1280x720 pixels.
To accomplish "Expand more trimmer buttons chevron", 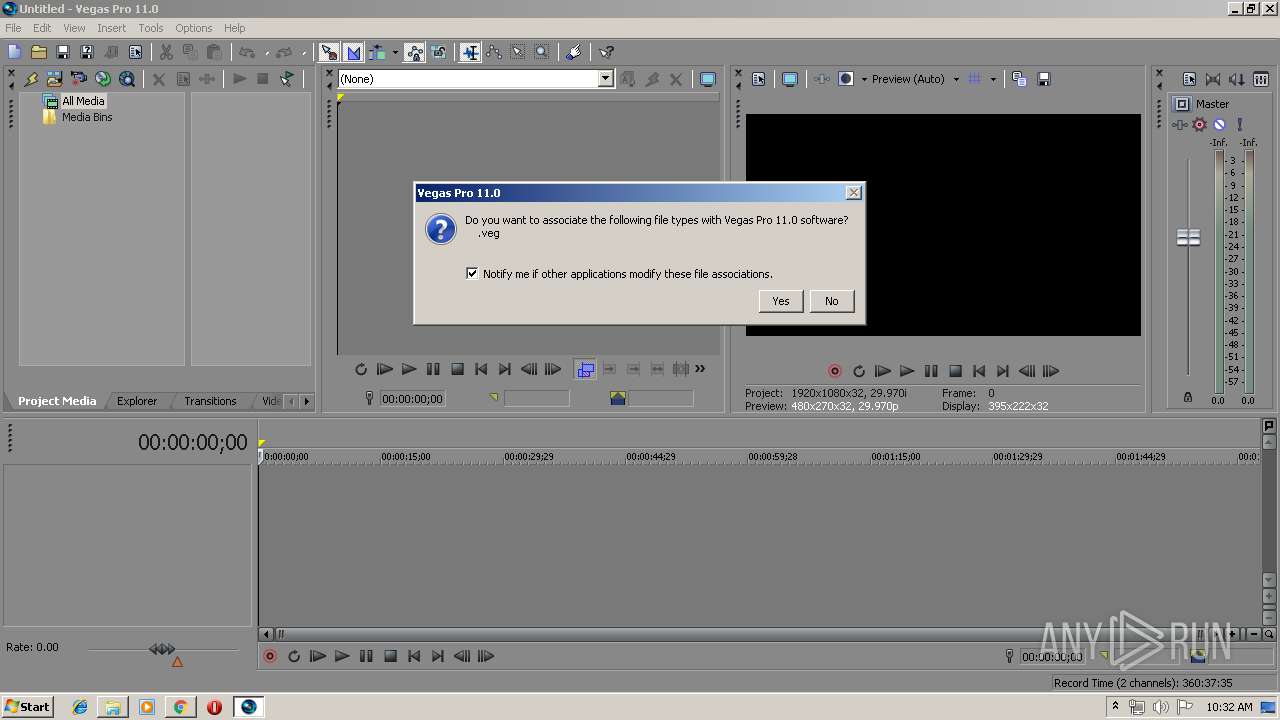I will pyautogui.click(x=700, y=369).
